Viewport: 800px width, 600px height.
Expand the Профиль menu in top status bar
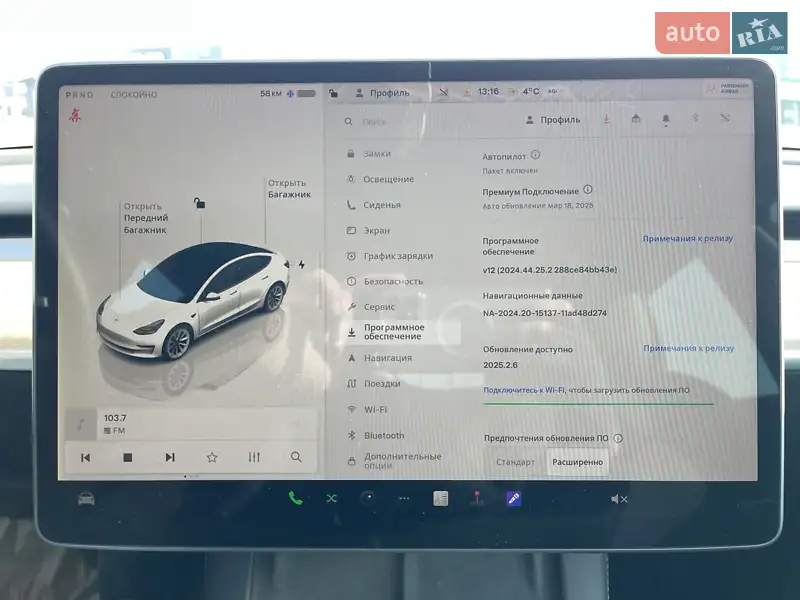click(383, 93)
